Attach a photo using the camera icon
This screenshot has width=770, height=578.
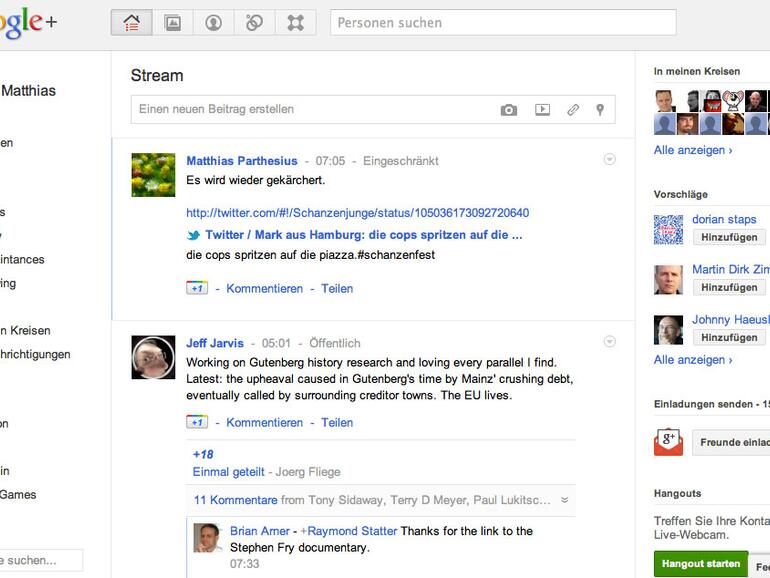coord(509,110)
